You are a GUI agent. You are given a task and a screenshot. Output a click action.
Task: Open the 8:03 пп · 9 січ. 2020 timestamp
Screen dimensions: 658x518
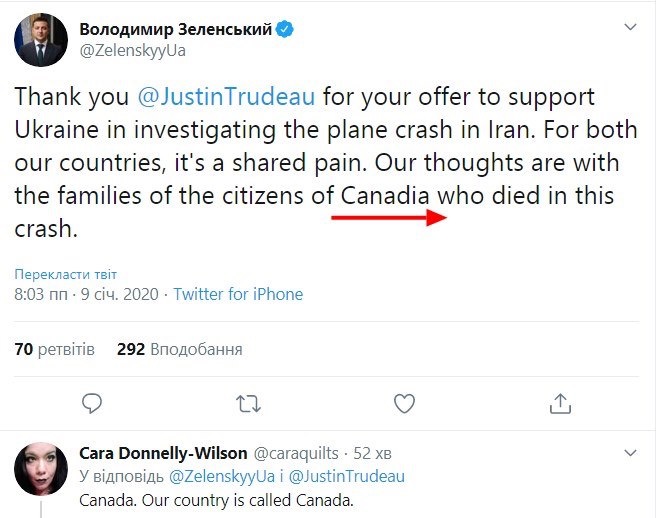(x=86, y=295)
